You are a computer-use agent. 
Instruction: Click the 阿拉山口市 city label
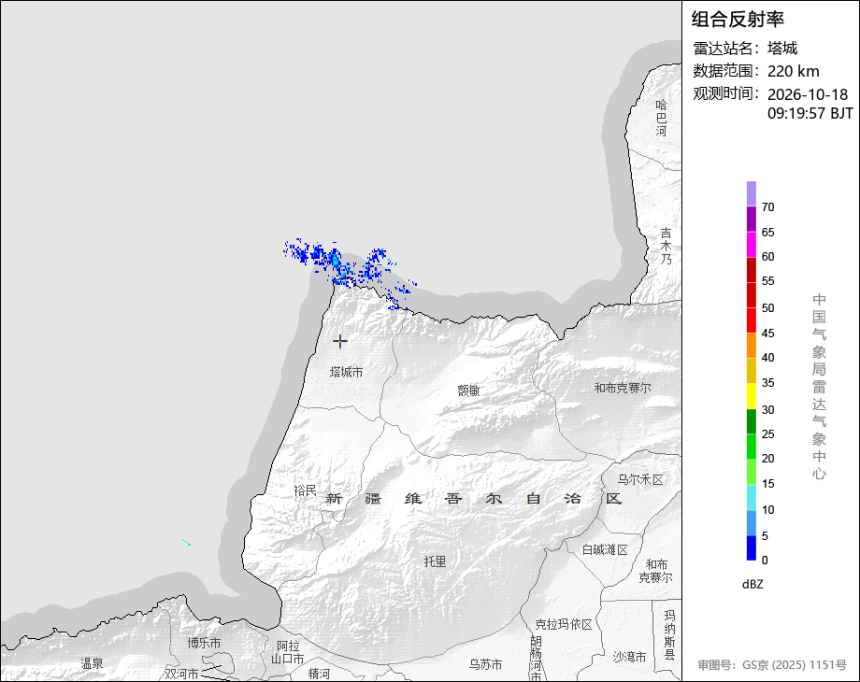290,652
